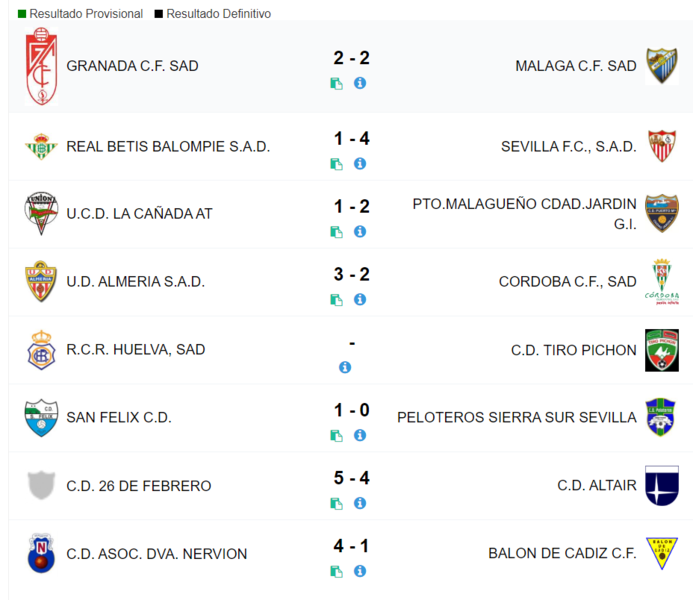
Task: Open PELOTEROS SIERRA SUR SEVILLA team link
Action: coord(517,418)
